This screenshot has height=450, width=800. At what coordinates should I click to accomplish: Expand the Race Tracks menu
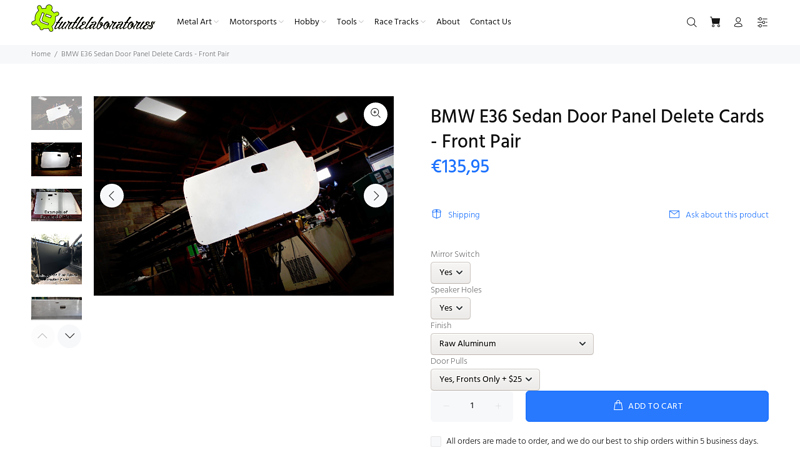(x=399, y=22)
